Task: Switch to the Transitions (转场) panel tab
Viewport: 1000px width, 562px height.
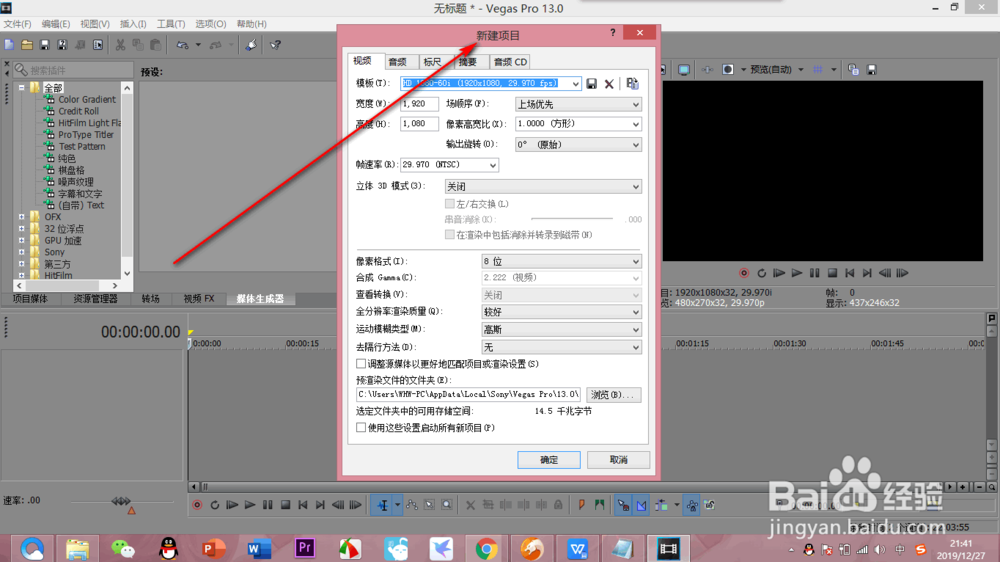Action: pyautogui.click(x=151, y=299)
